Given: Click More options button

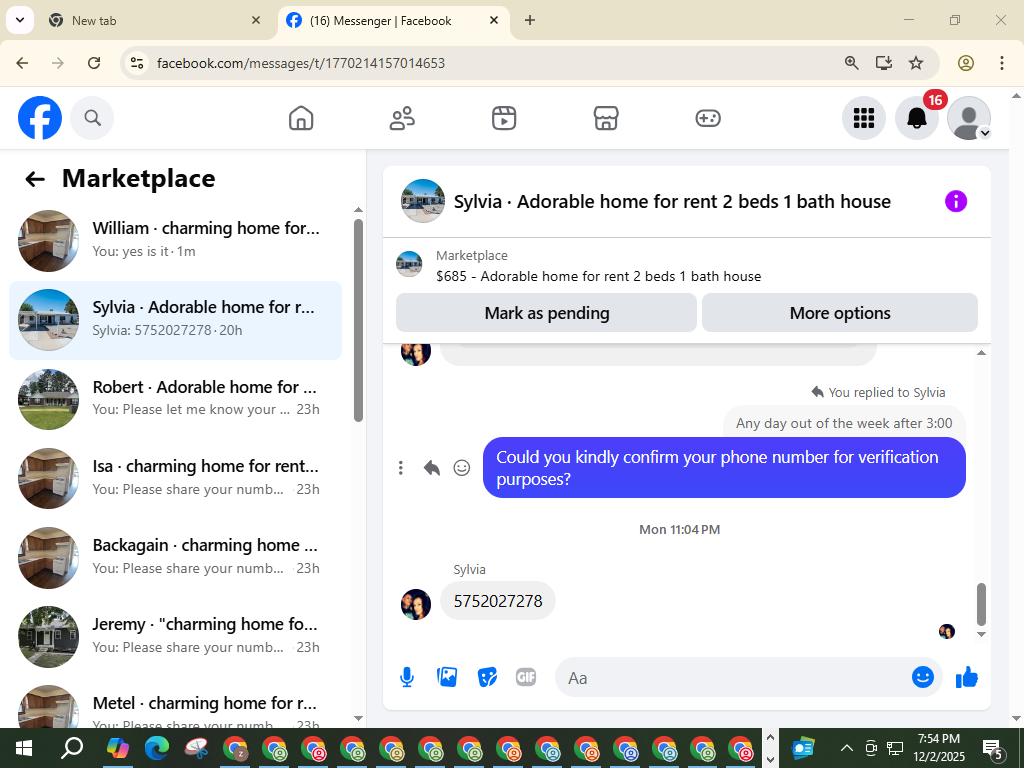Looking at the screenshot, I should coord(840,313).
